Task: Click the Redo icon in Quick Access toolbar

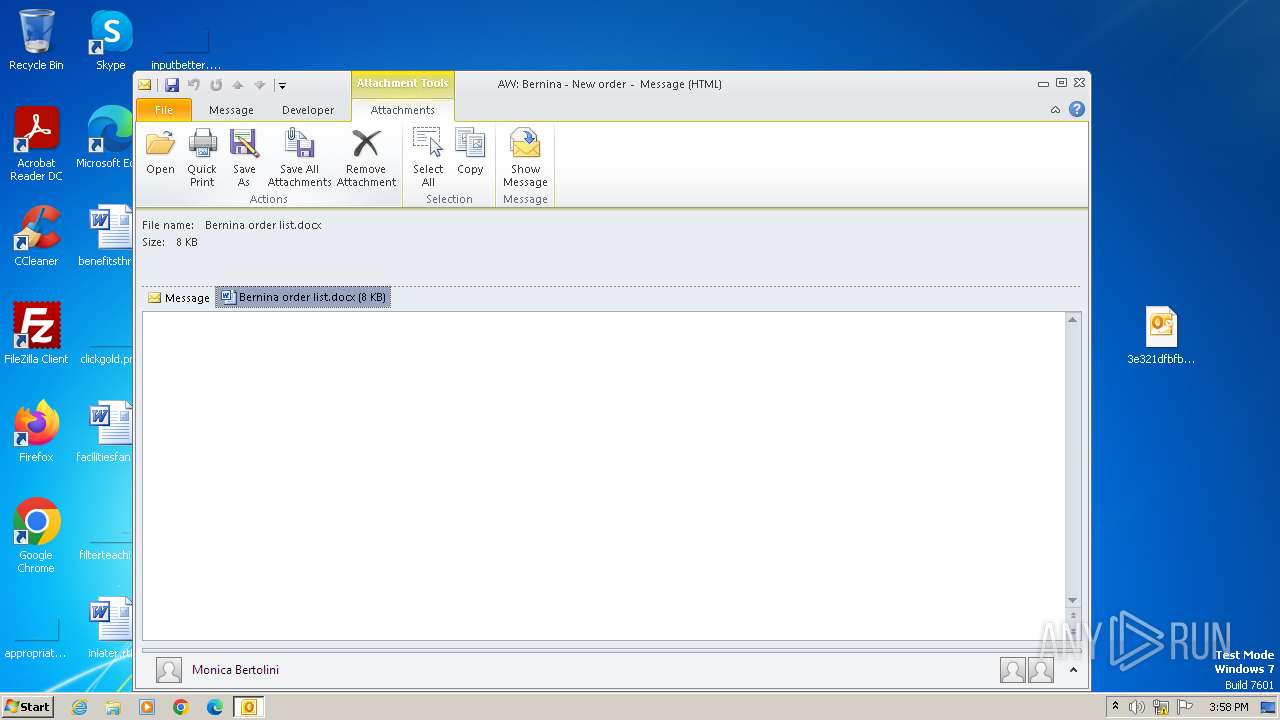Action: [x=216, y=85]
